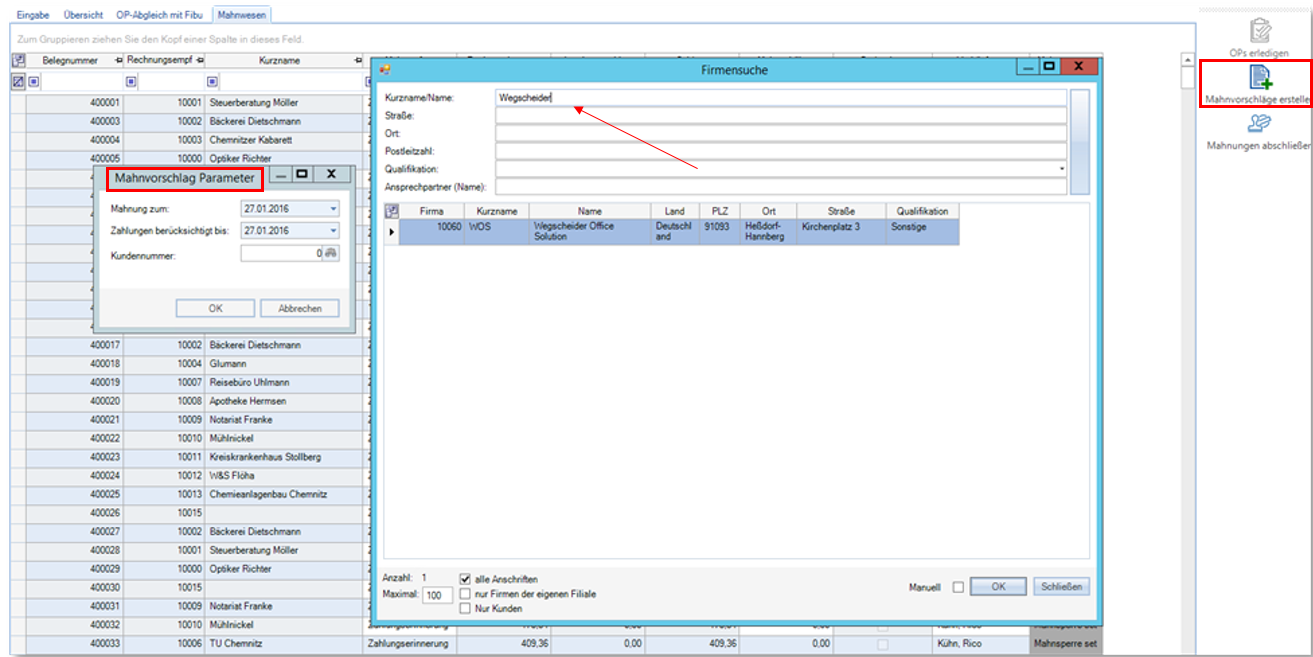Click Schließen in the Firmensuche window
The width and height of the screenshot is (1313, 657).
(1061, 587)
